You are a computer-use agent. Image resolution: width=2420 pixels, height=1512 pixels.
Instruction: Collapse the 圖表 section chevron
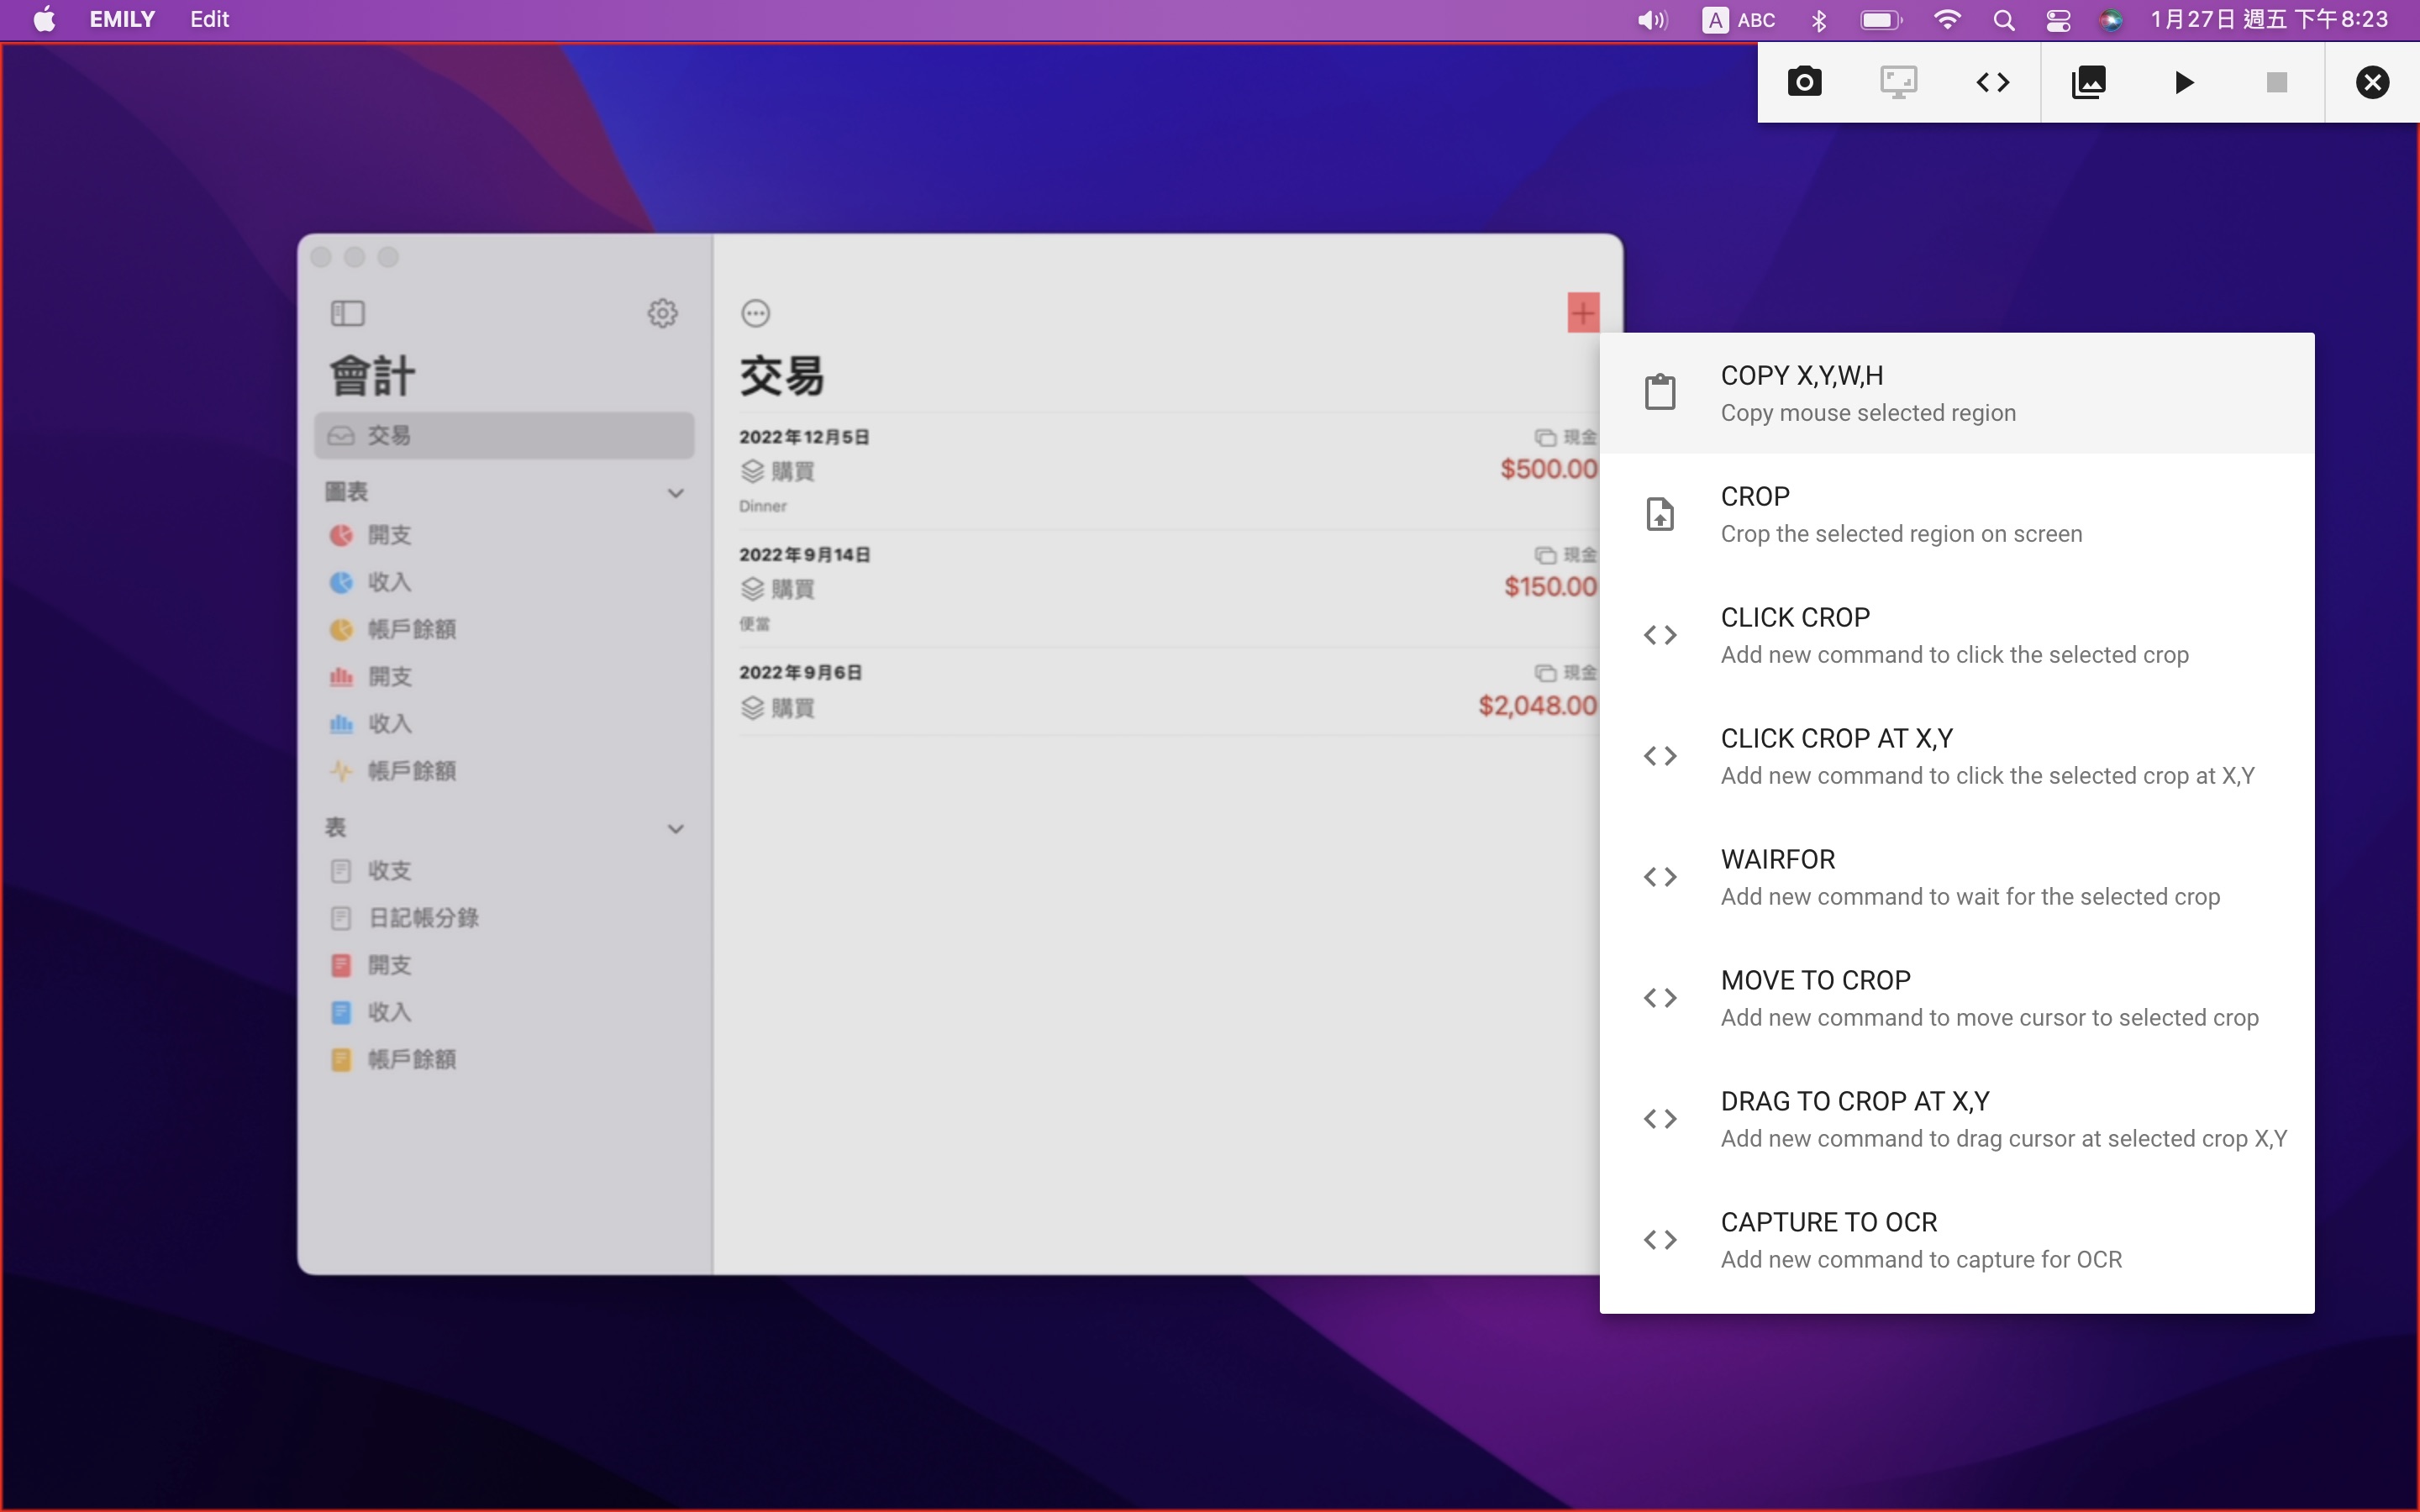pyautogui.click(x=676, y=493)
